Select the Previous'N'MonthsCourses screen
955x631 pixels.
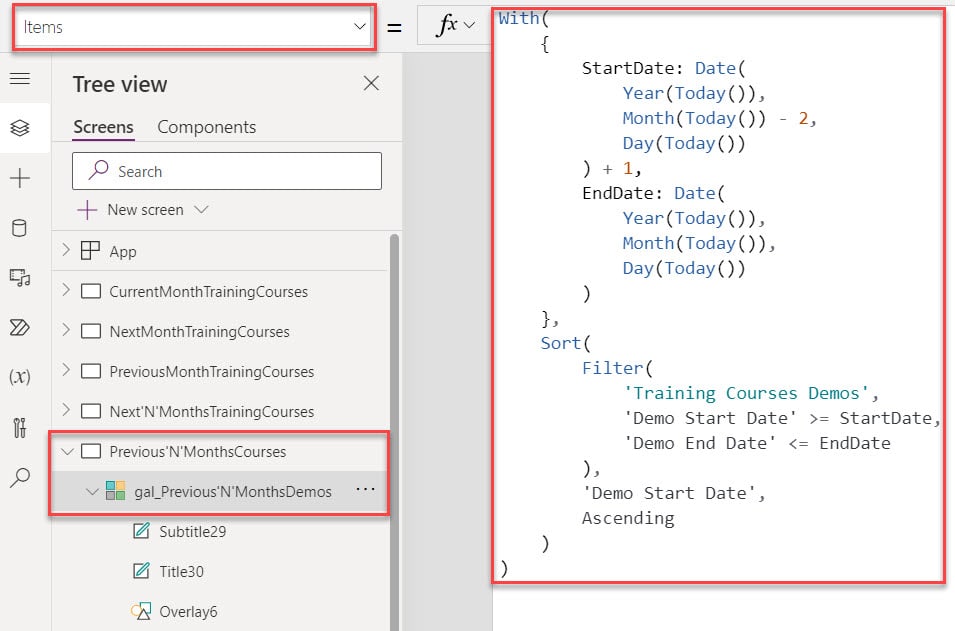197,452
